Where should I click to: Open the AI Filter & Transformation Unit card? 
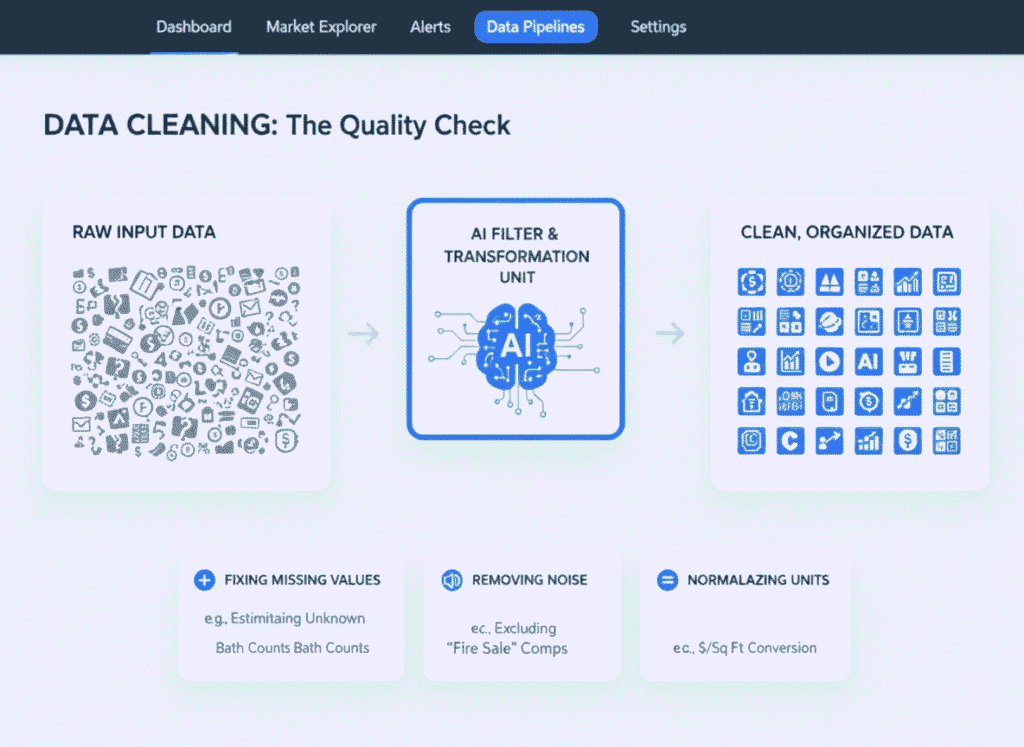(x=515, y=318)
